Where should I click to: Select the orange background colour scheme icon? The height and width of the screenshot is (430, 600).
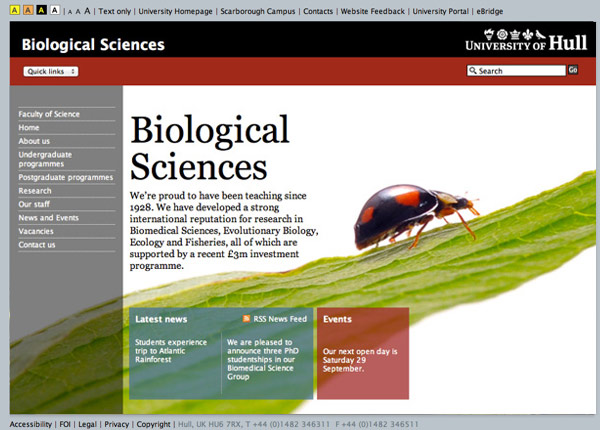28,10
